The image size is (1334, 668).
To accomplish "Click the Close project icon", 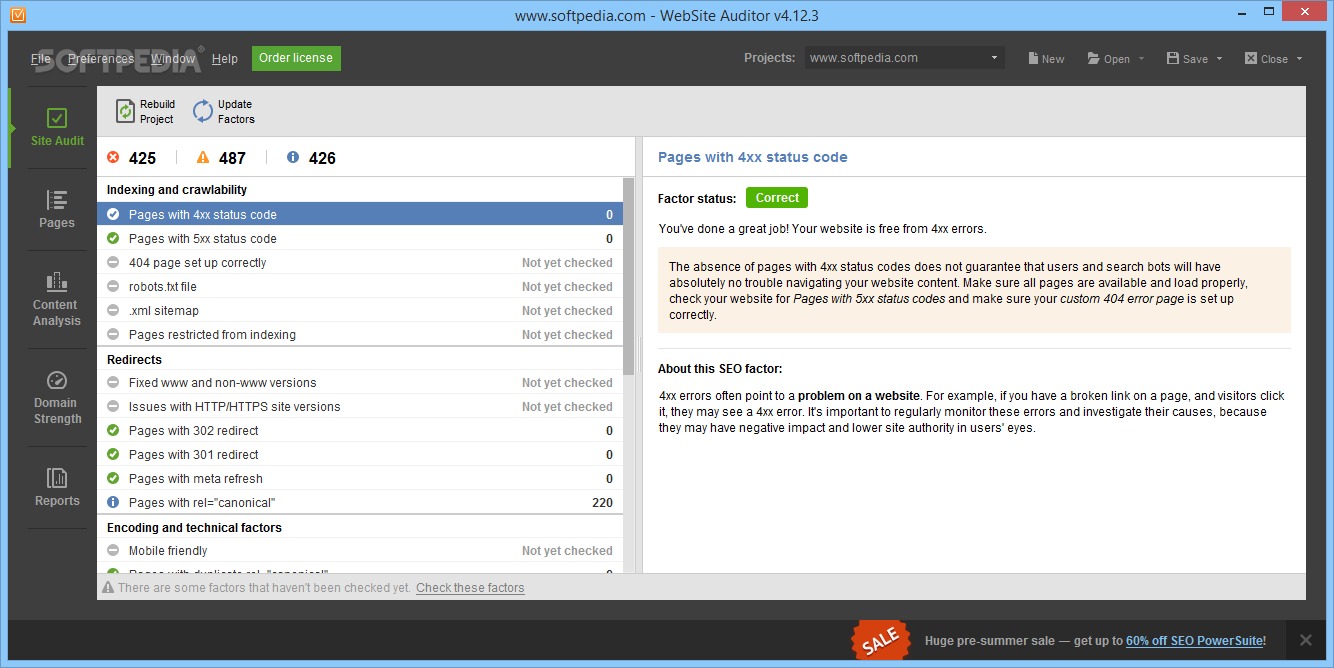I will tap(1250, 59).
